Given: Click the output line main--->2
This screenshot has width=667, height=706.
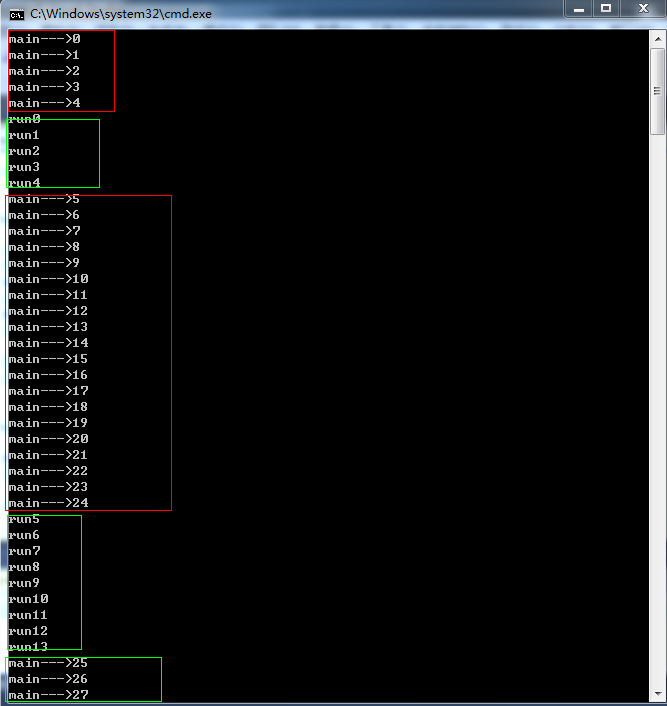Looking at the screenshot, I should pos(44,71).
